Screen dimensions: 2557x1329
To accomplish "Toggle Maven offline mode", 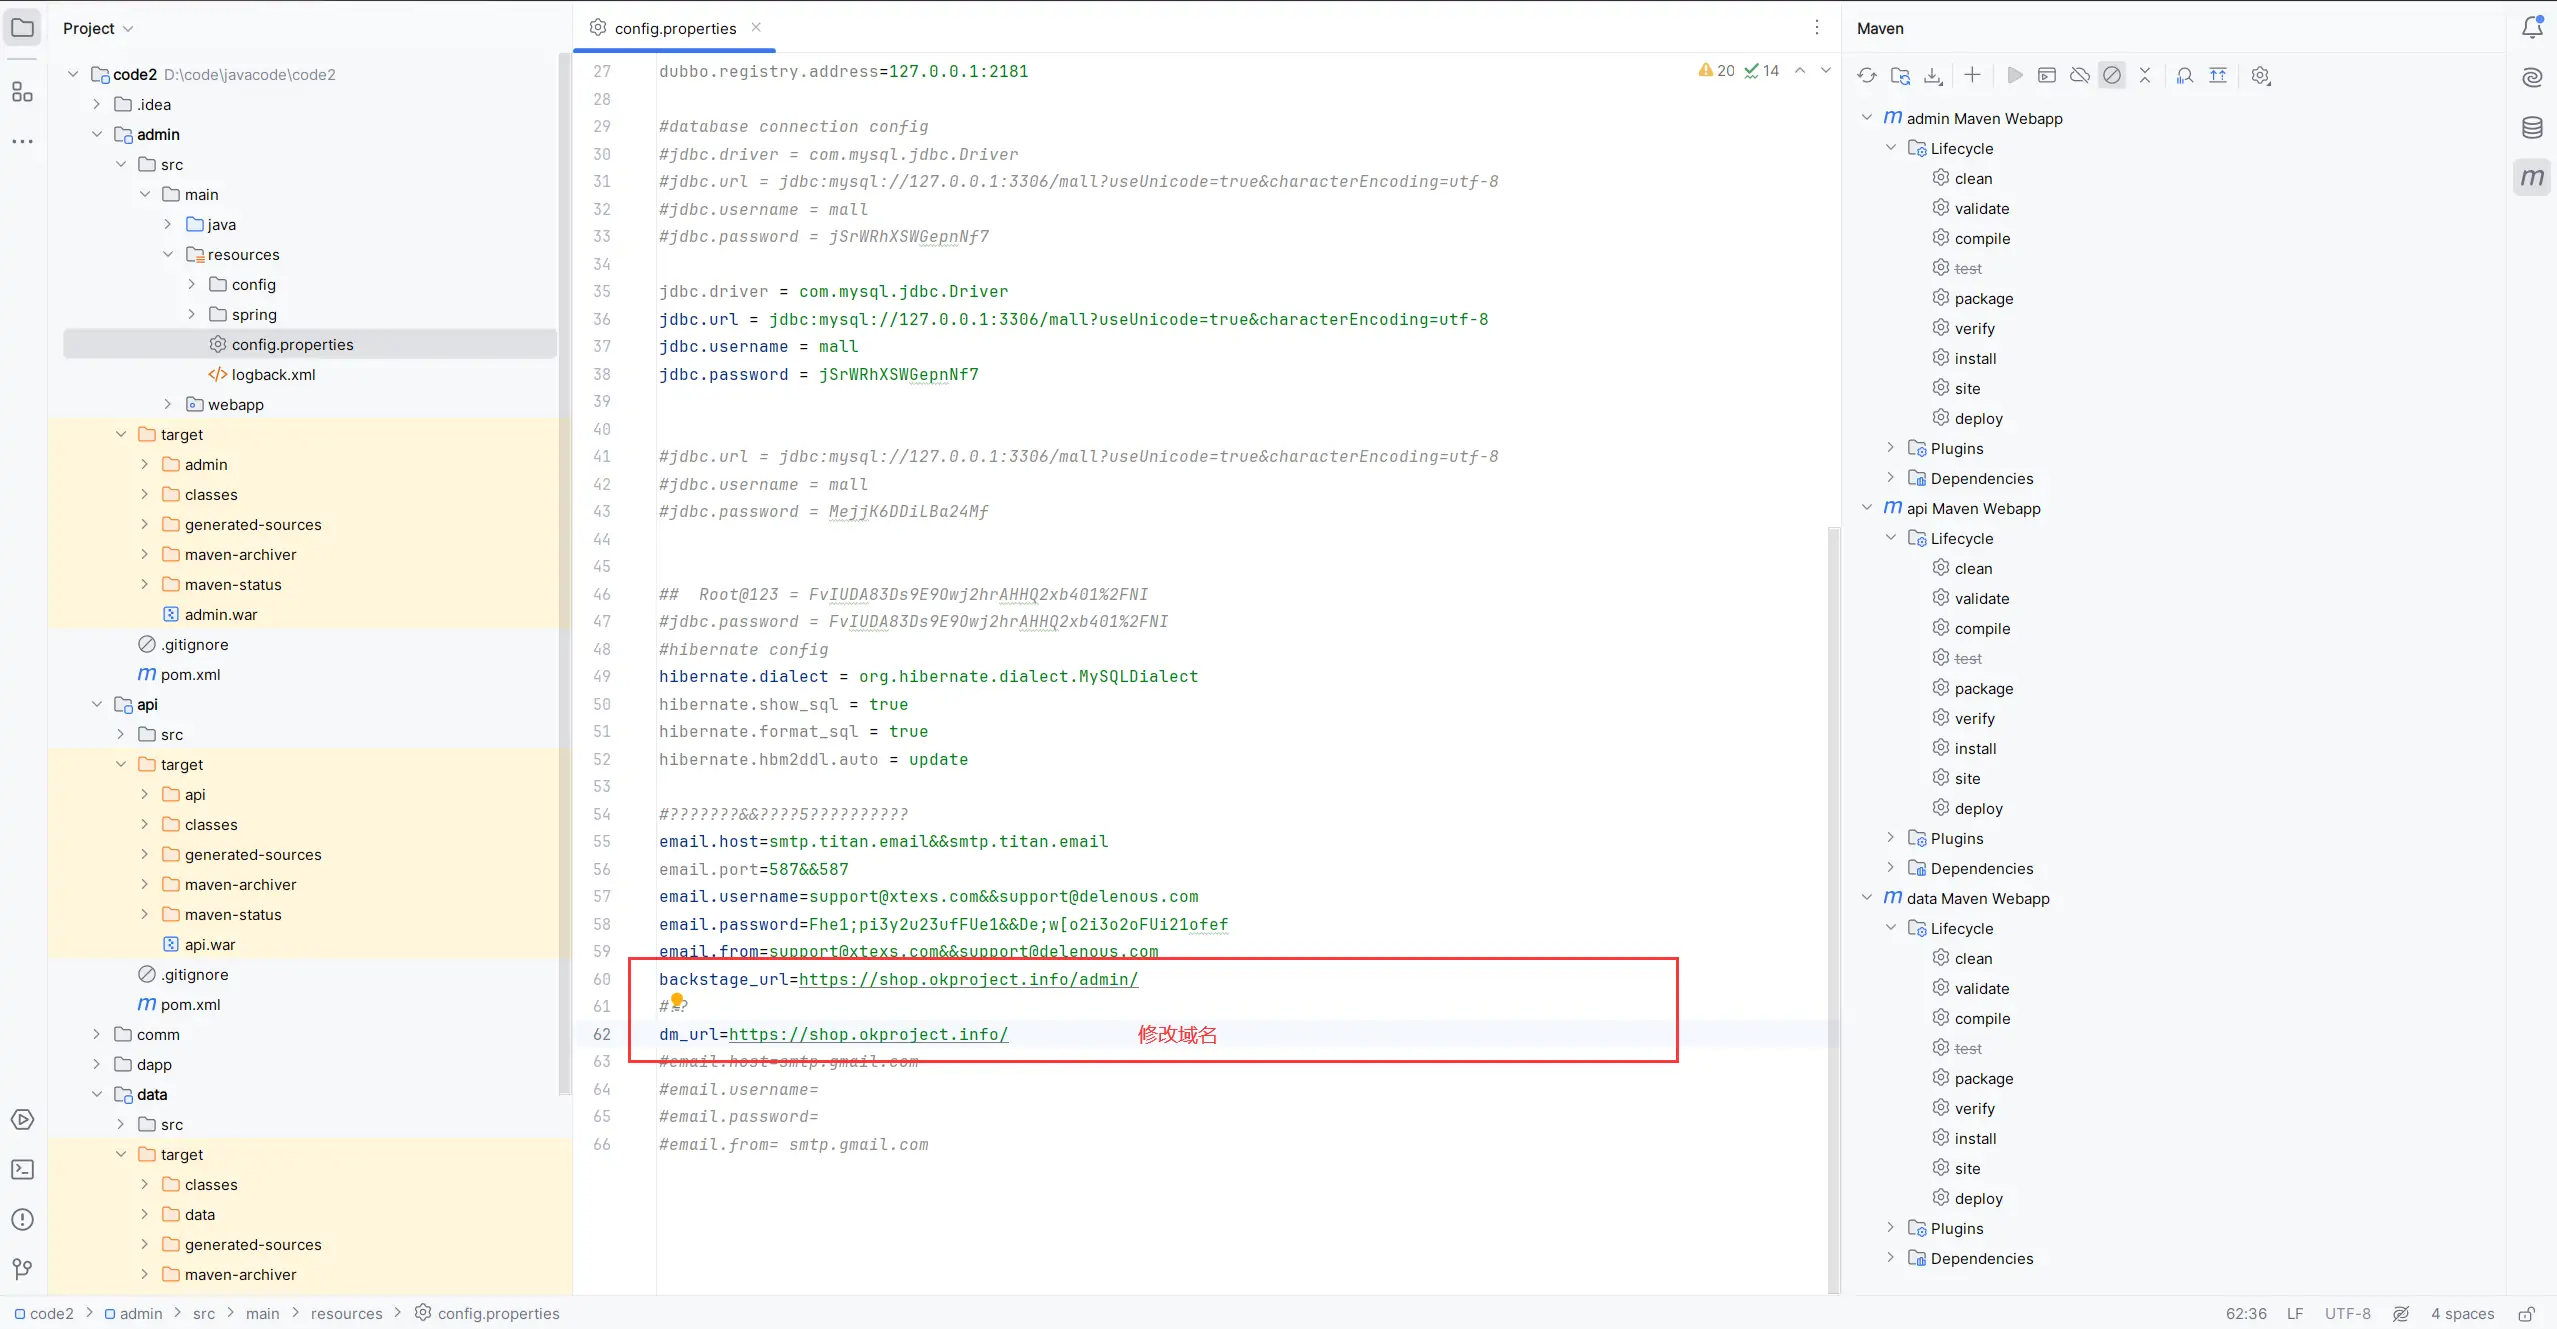I will [2080, 75].
